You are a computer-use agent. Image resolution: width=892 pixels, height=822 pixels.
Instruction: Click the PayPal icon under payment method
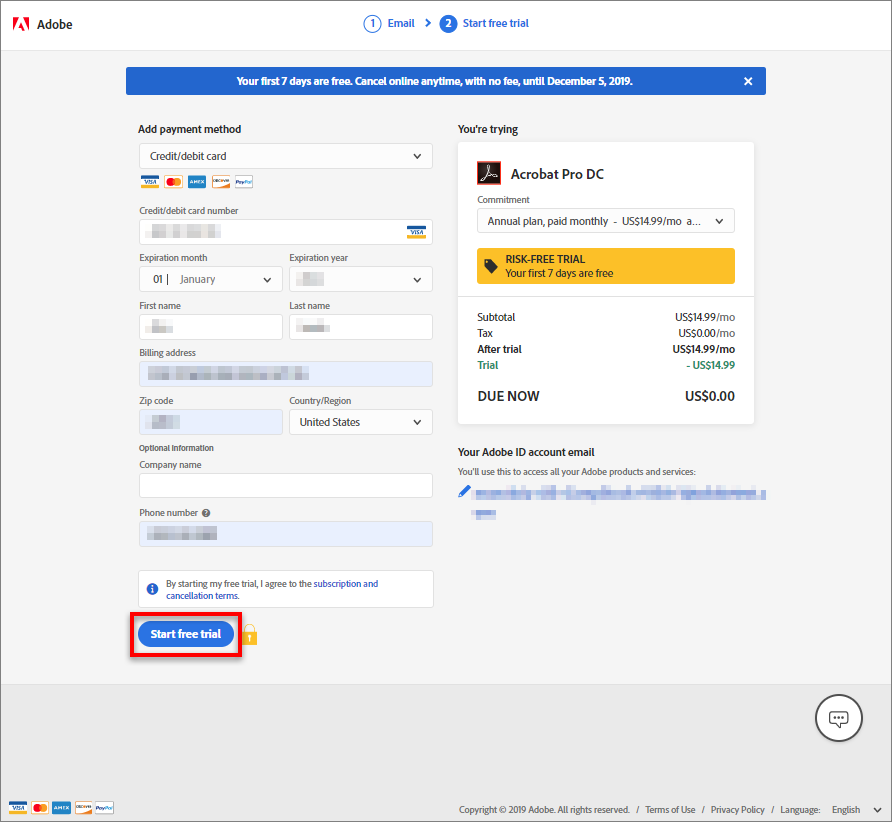click(x=244, y=182)
